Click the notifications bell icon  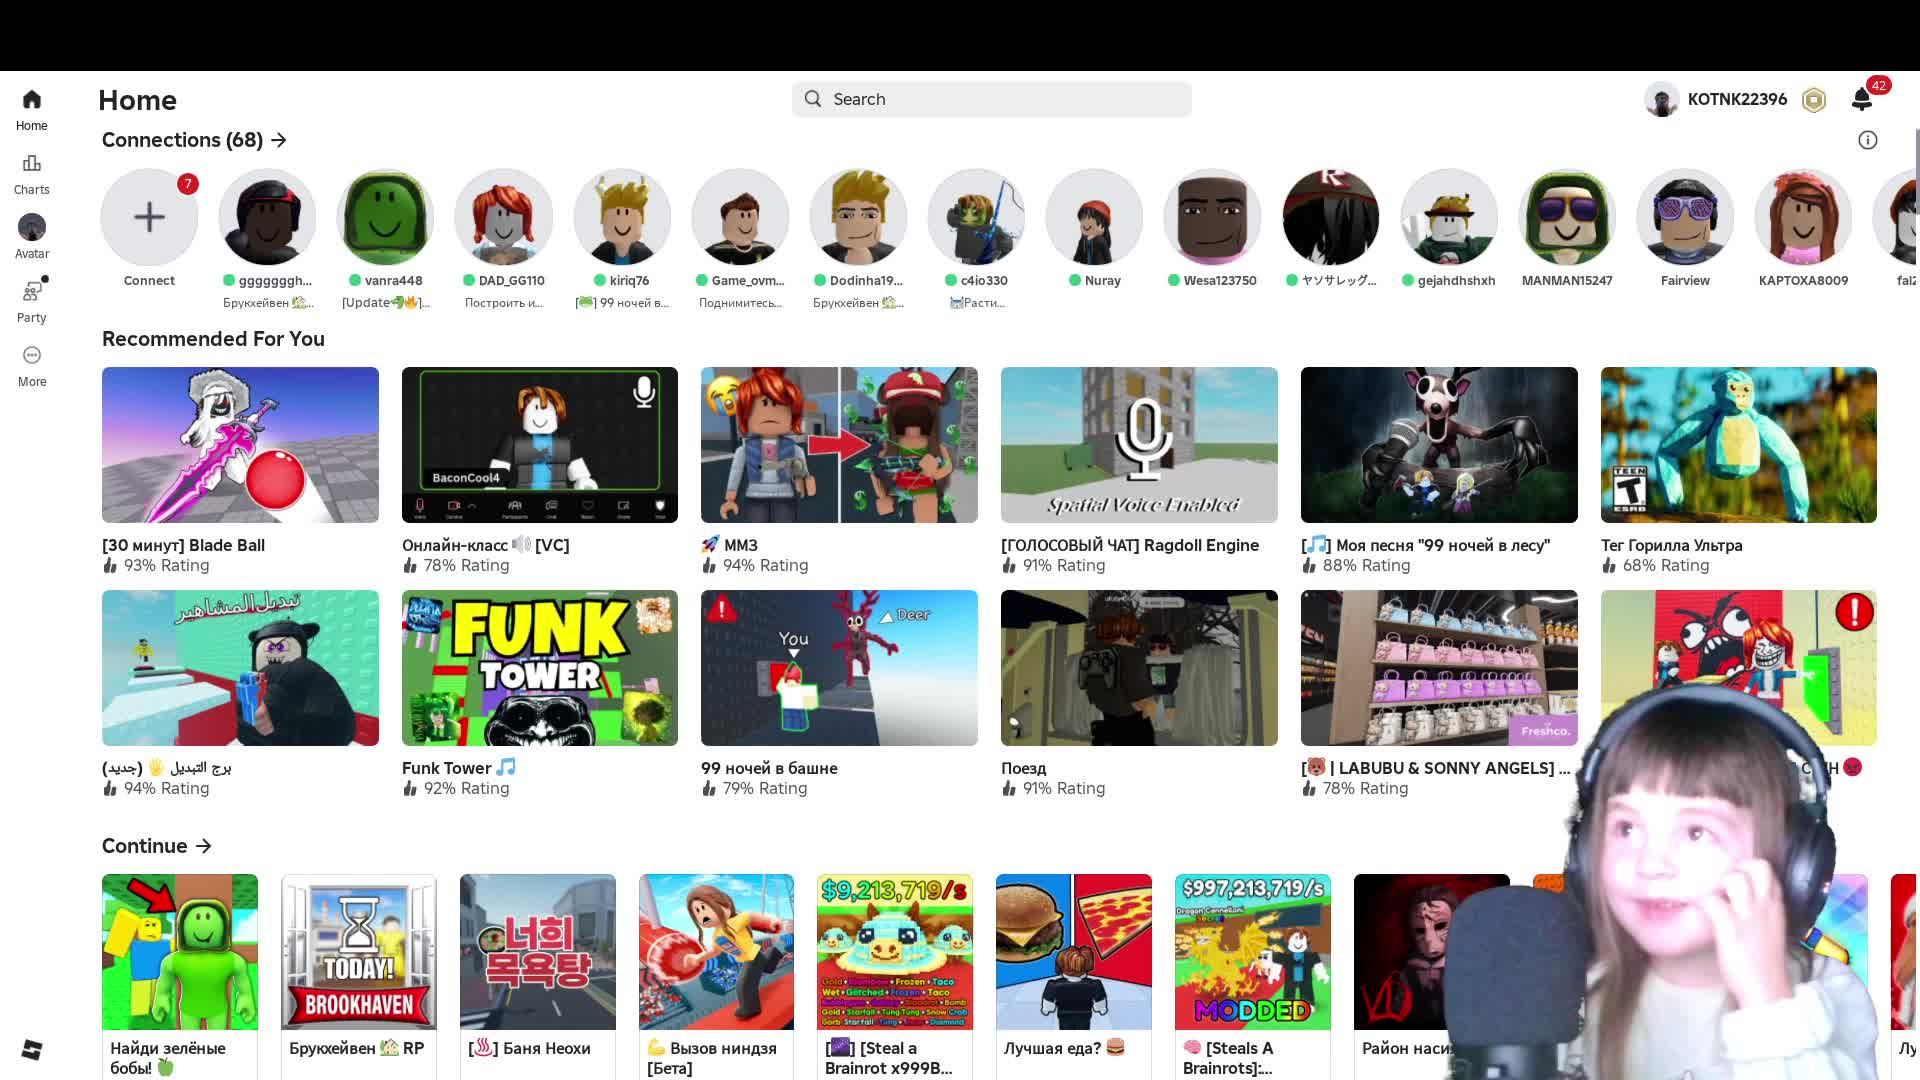point(1861,99)
